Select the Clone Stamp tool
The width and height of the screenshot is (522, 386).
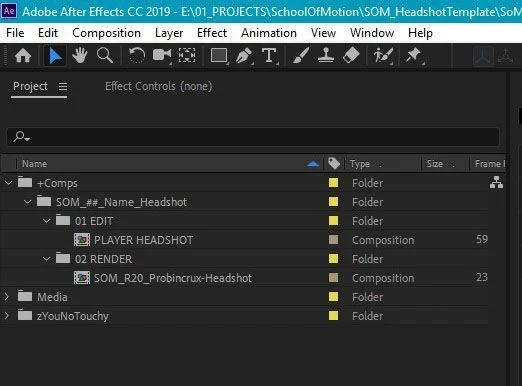[x=326, y=56]
